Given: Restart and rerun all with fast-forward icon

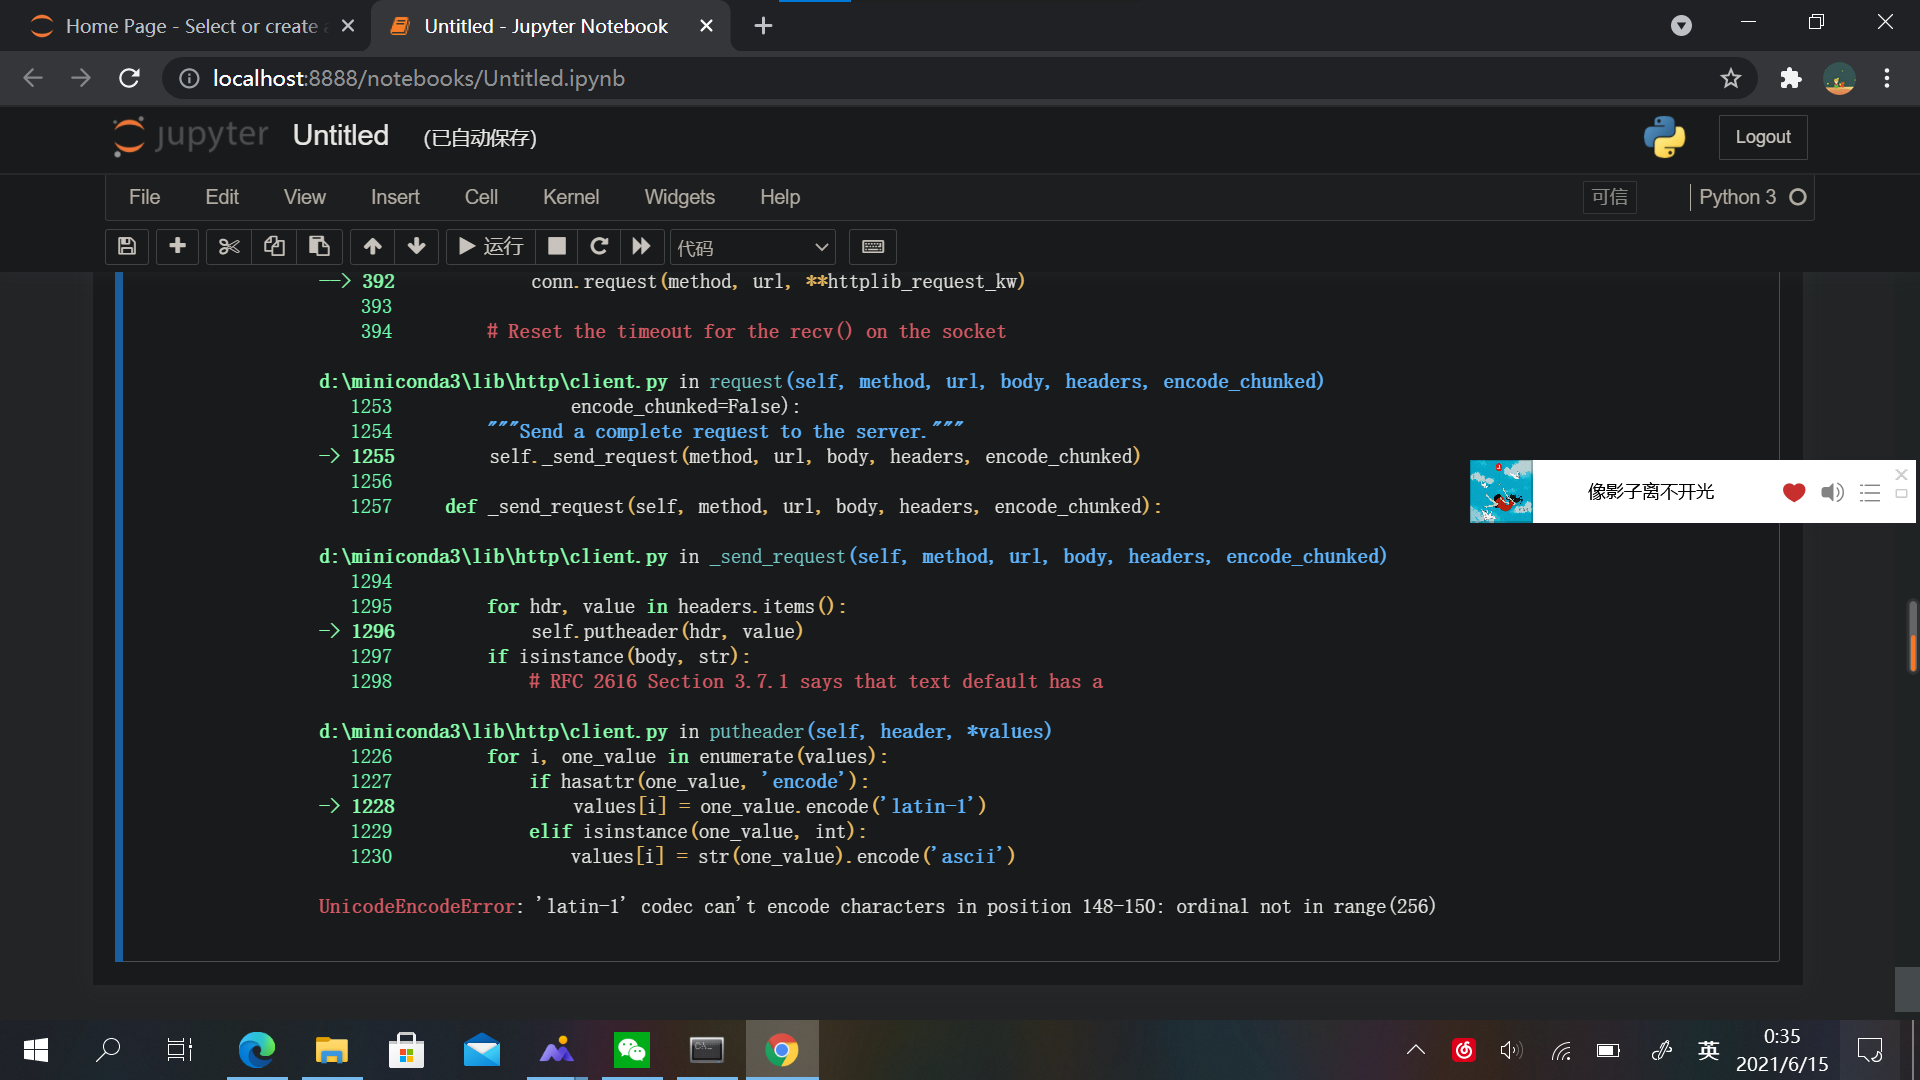Looking at the screenshot, I should pyautogui.click(x=641, y=247).
